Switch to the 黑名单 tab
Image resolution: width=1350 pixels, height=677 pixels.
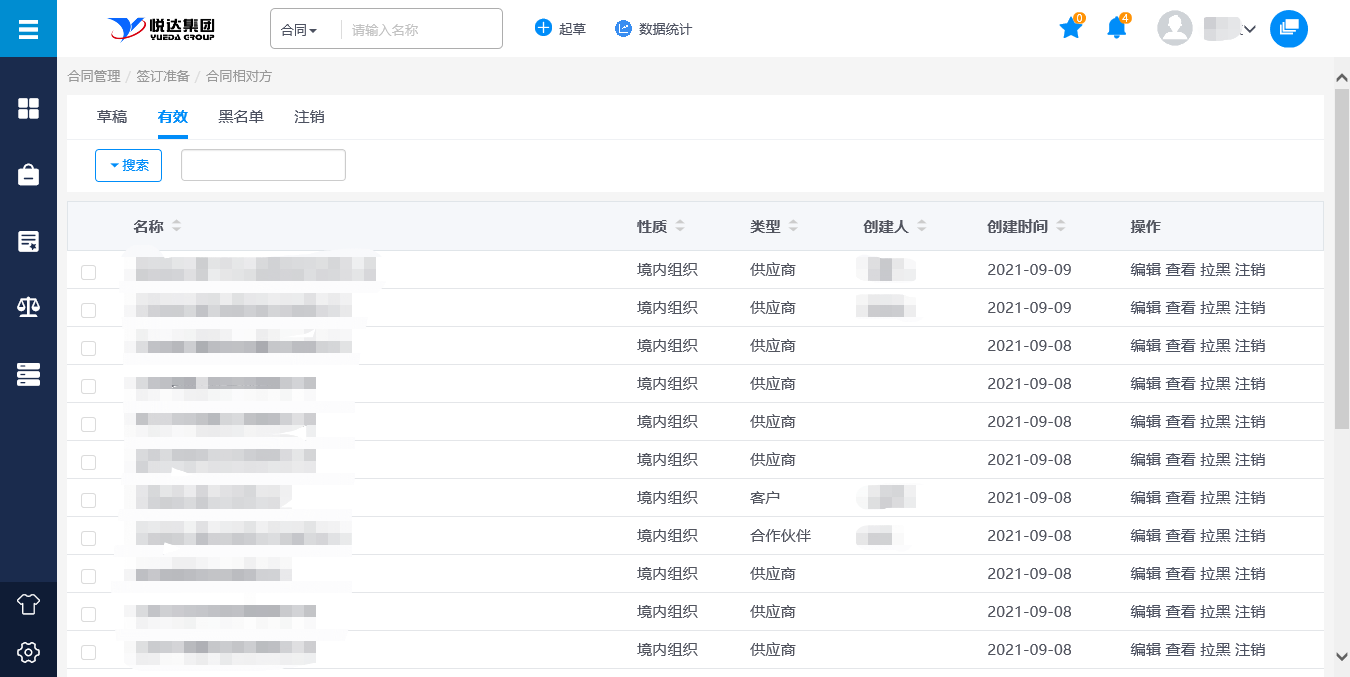(x=241, y=117)
